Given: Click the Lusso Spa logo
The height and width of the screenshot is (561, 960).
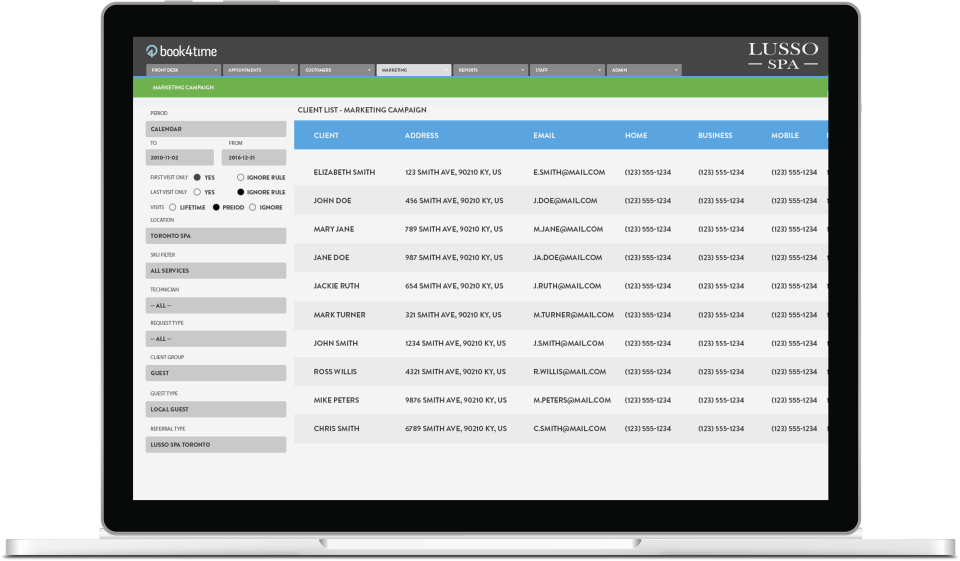Looking at the screenshot, I should (783, 55).
